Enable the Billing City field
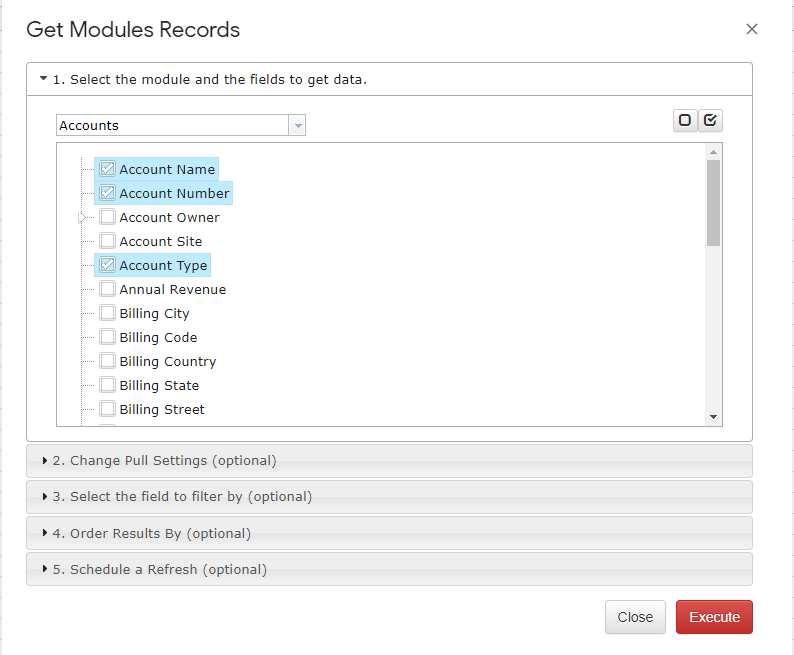The height and width of the screenshot is (655, 794). click(x=107, y=313)
